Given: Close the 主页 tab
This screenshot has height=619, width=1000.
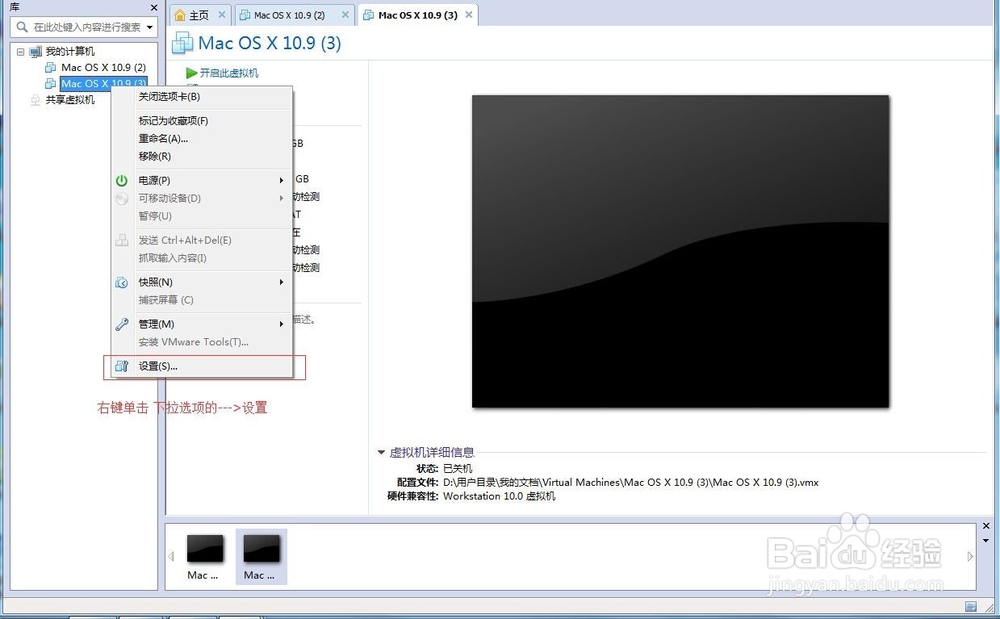Looking at the screenshot, I should (x=221, y=14).
